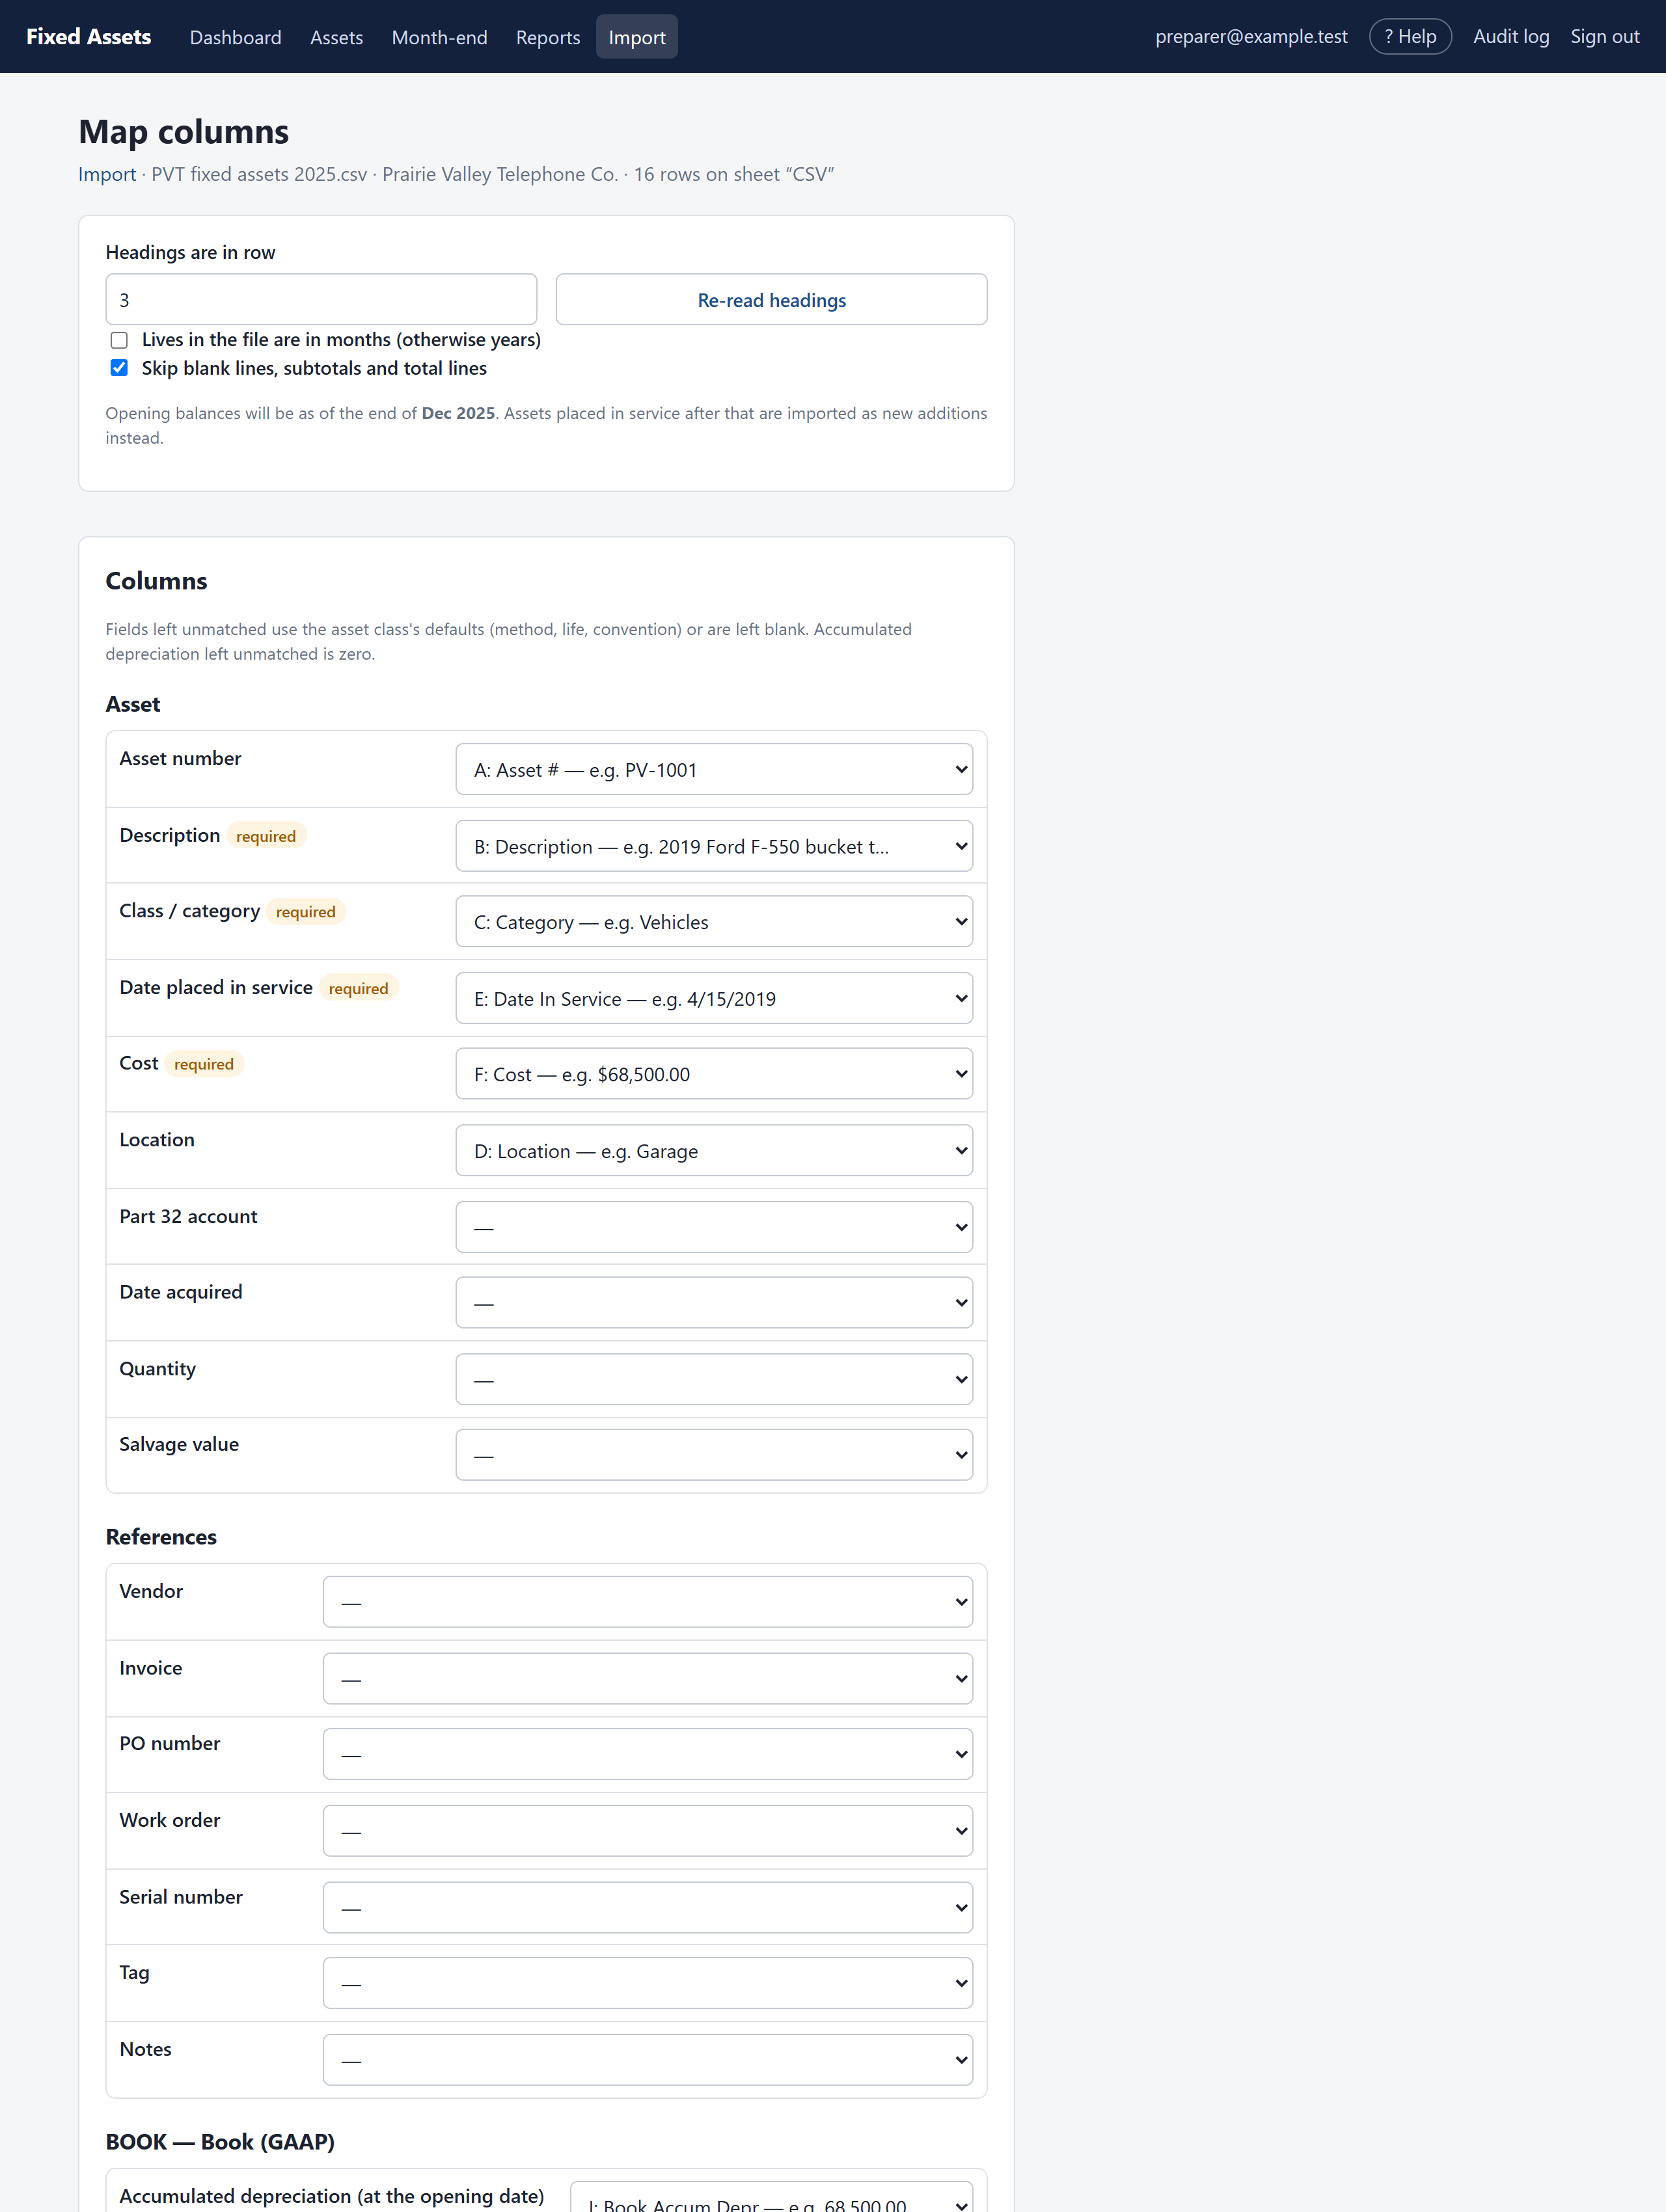Click the 'References' section heading
This screenshot has width=1666, height=2212.
161,1537
